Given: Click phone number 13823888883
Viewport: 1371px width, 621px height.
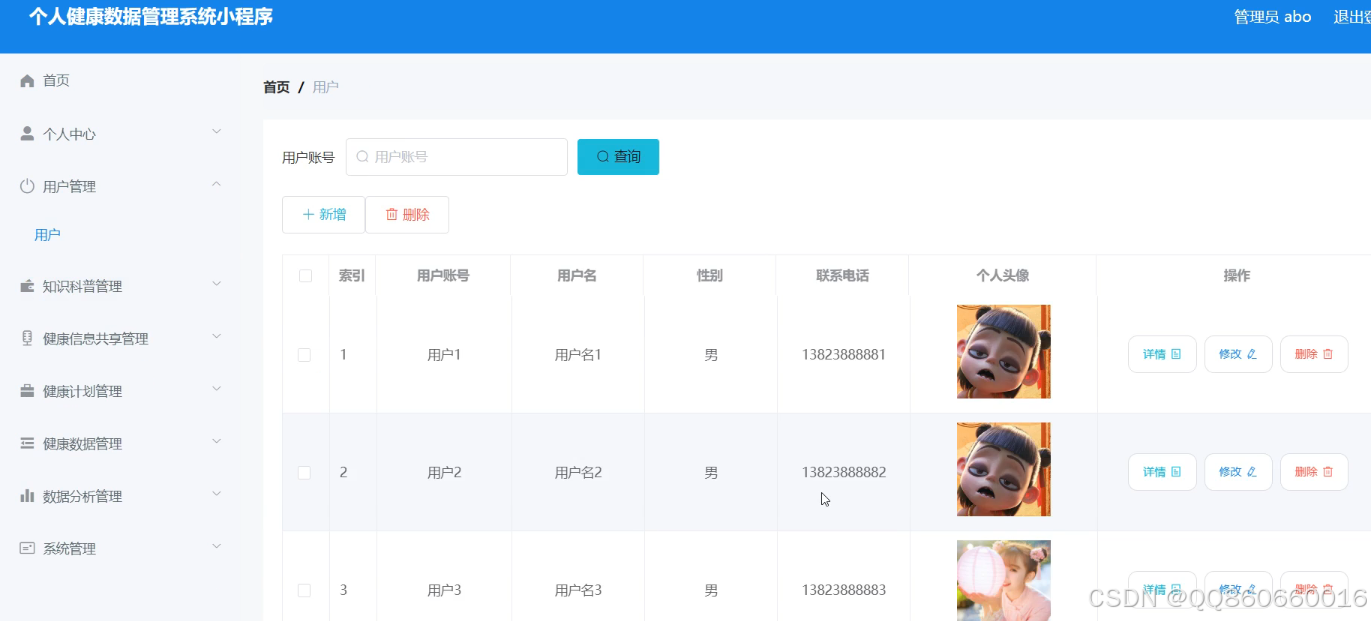Looking at the screenshot, I should (843, 590).
